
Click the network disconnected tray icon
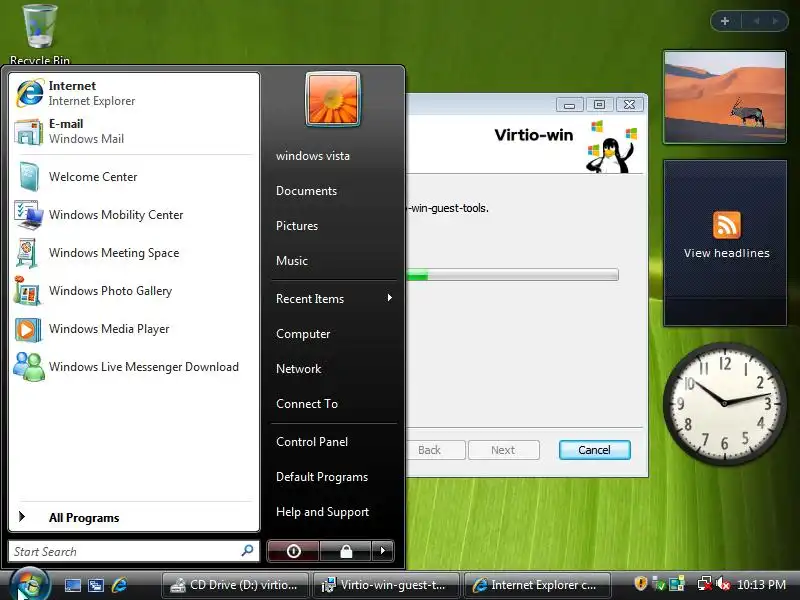[x=704, y=584]
